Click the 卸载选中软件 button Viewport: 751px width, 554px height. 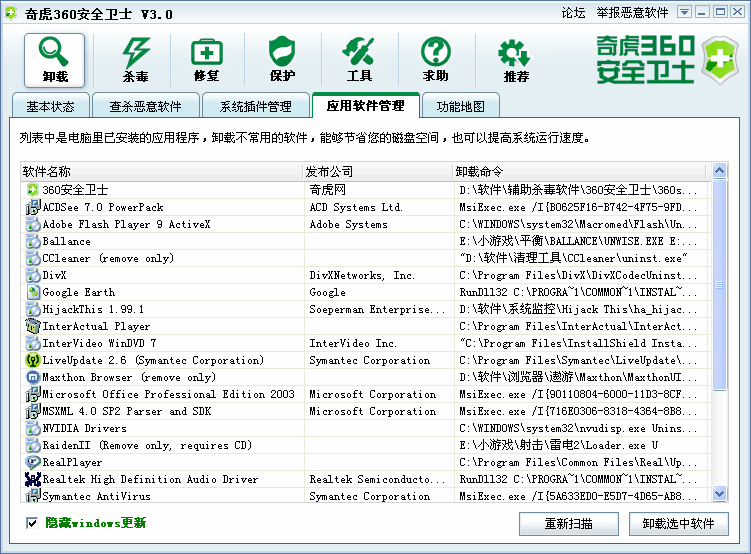[x=679, y=524]
